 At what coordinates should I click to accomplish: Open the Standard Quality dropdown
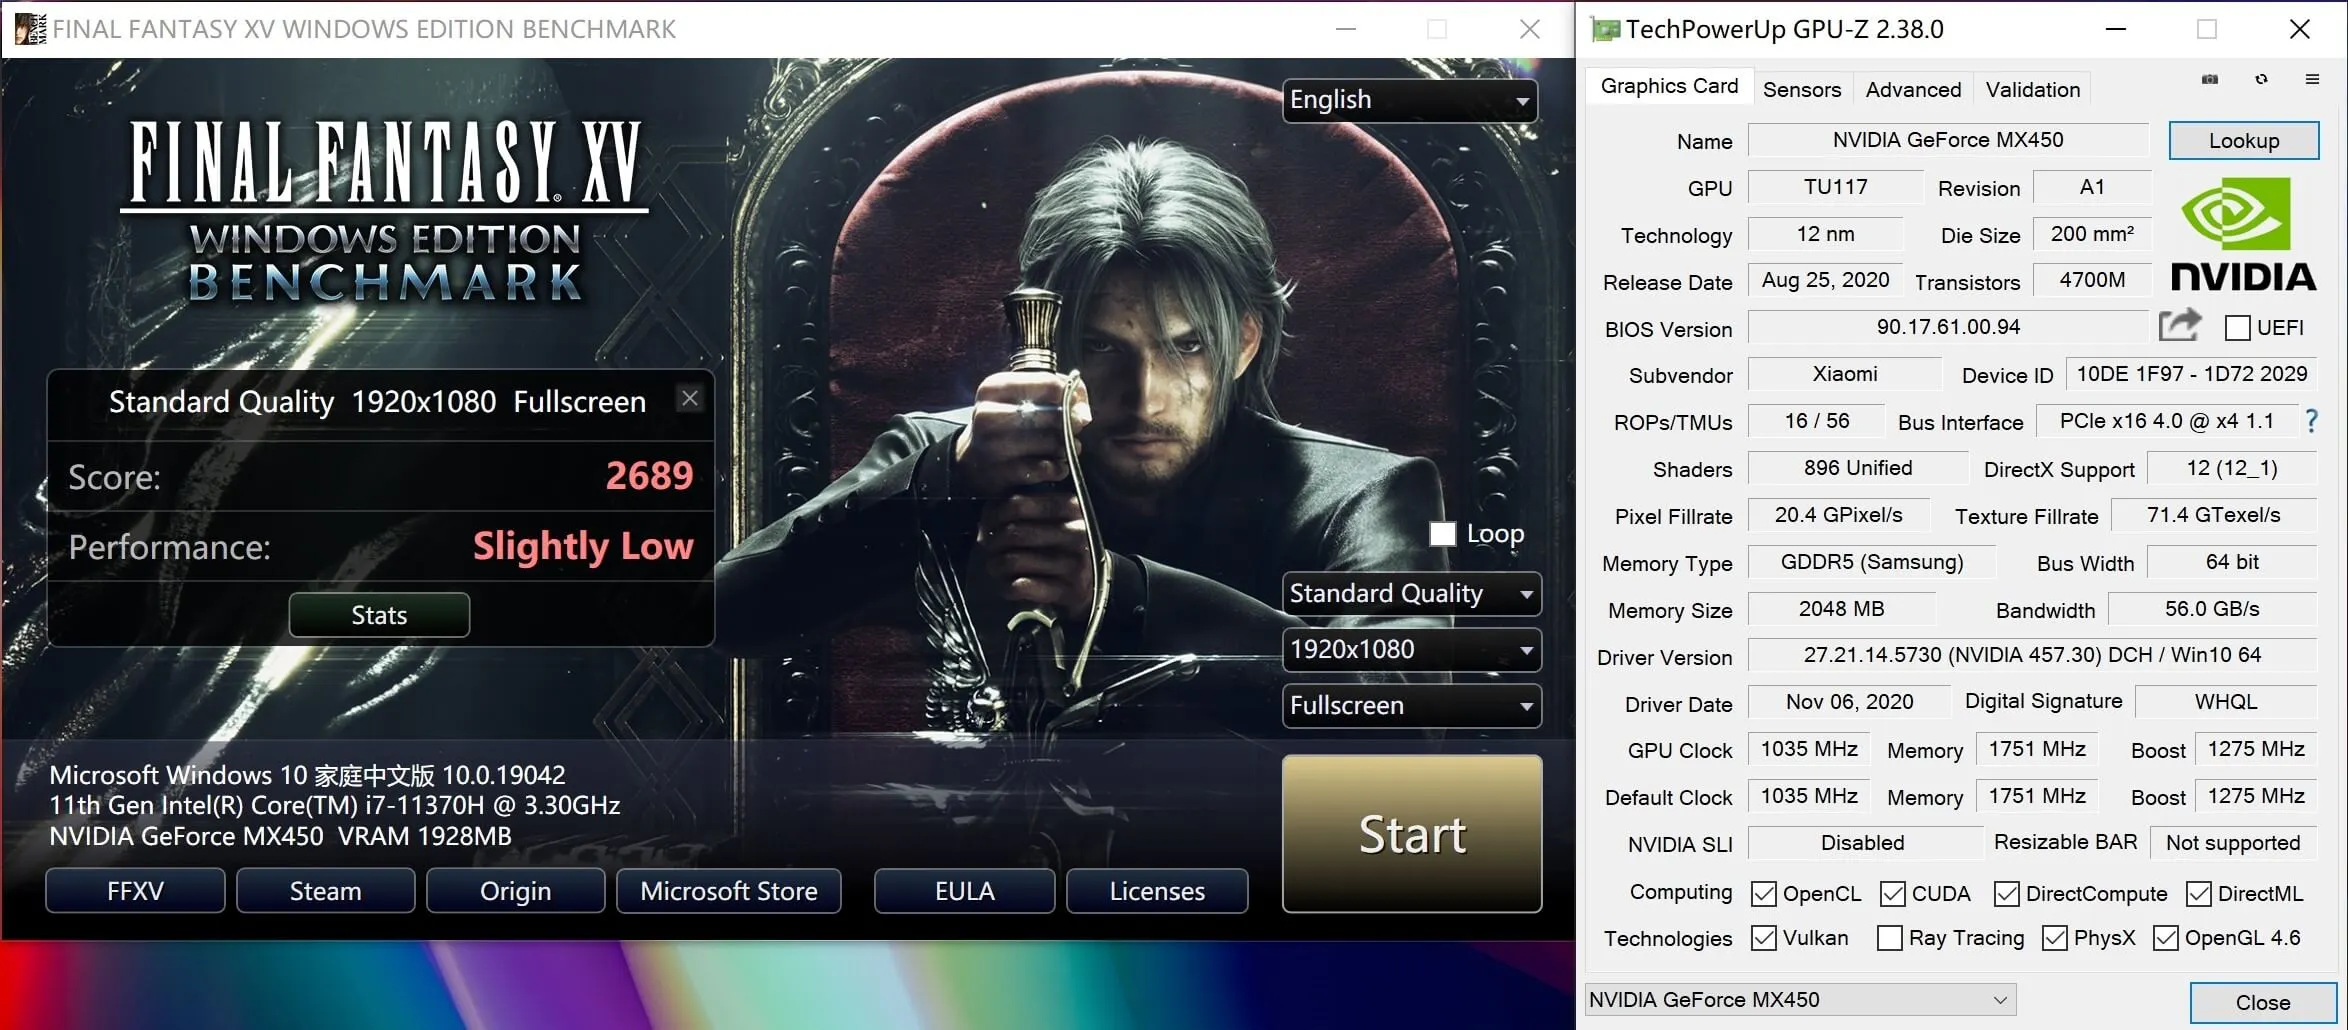(x=1411, y=594)
